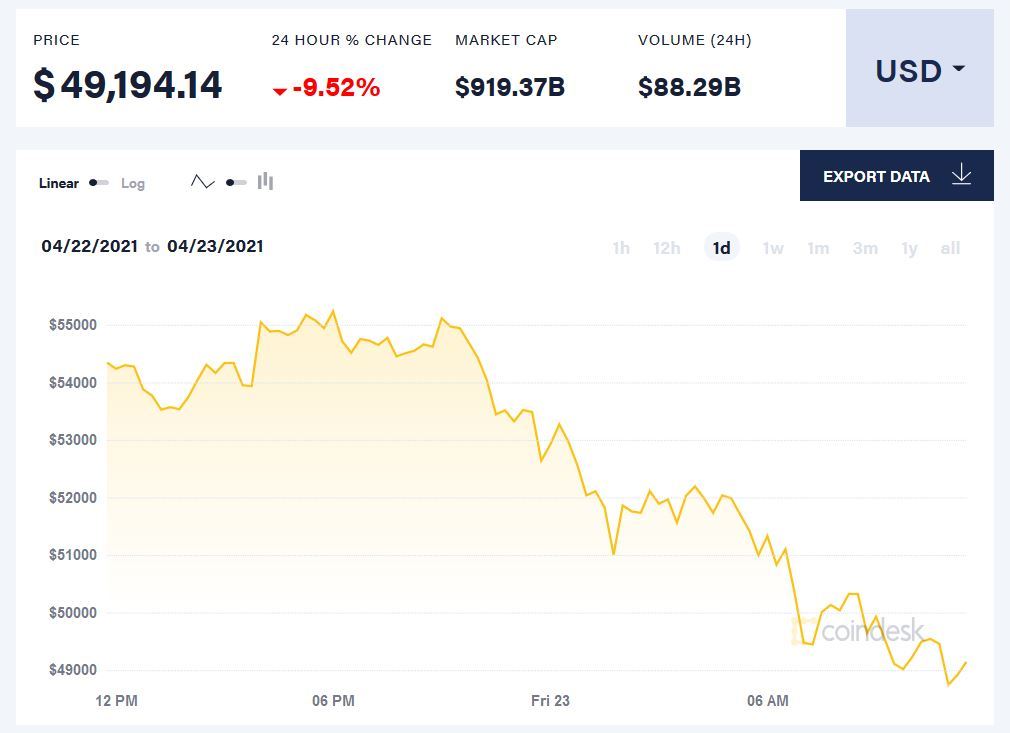Screen dimensions: 1010x733
Task: Click the Log scale label
Action: pos(133,183)
